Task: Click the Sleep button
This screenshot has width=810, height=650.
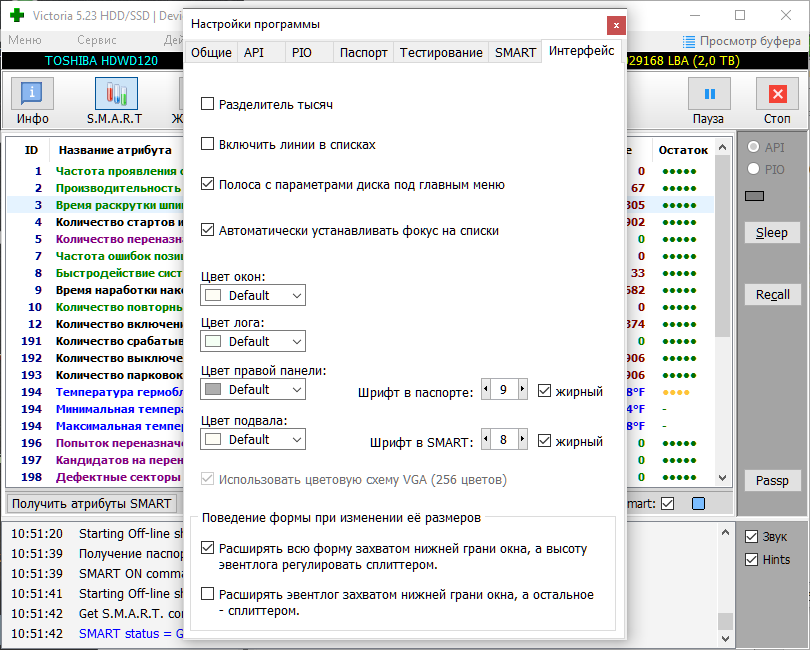Action: tap(772, 233)
